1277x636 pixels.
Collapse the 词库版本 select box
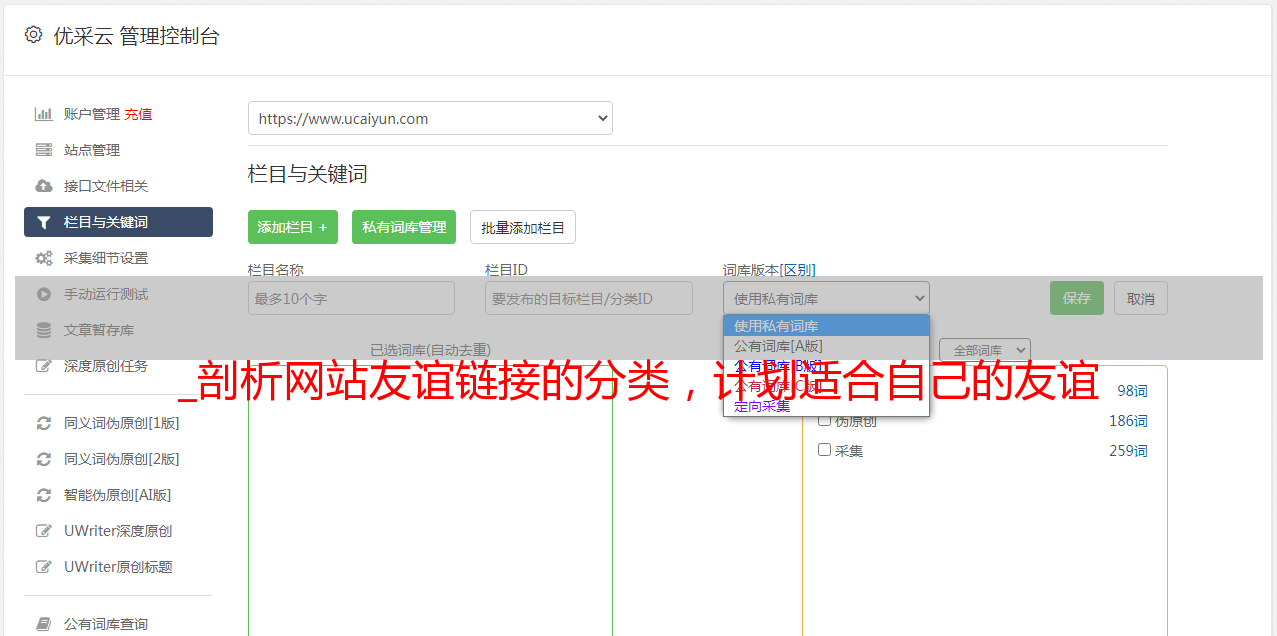(x=826, y=298)
